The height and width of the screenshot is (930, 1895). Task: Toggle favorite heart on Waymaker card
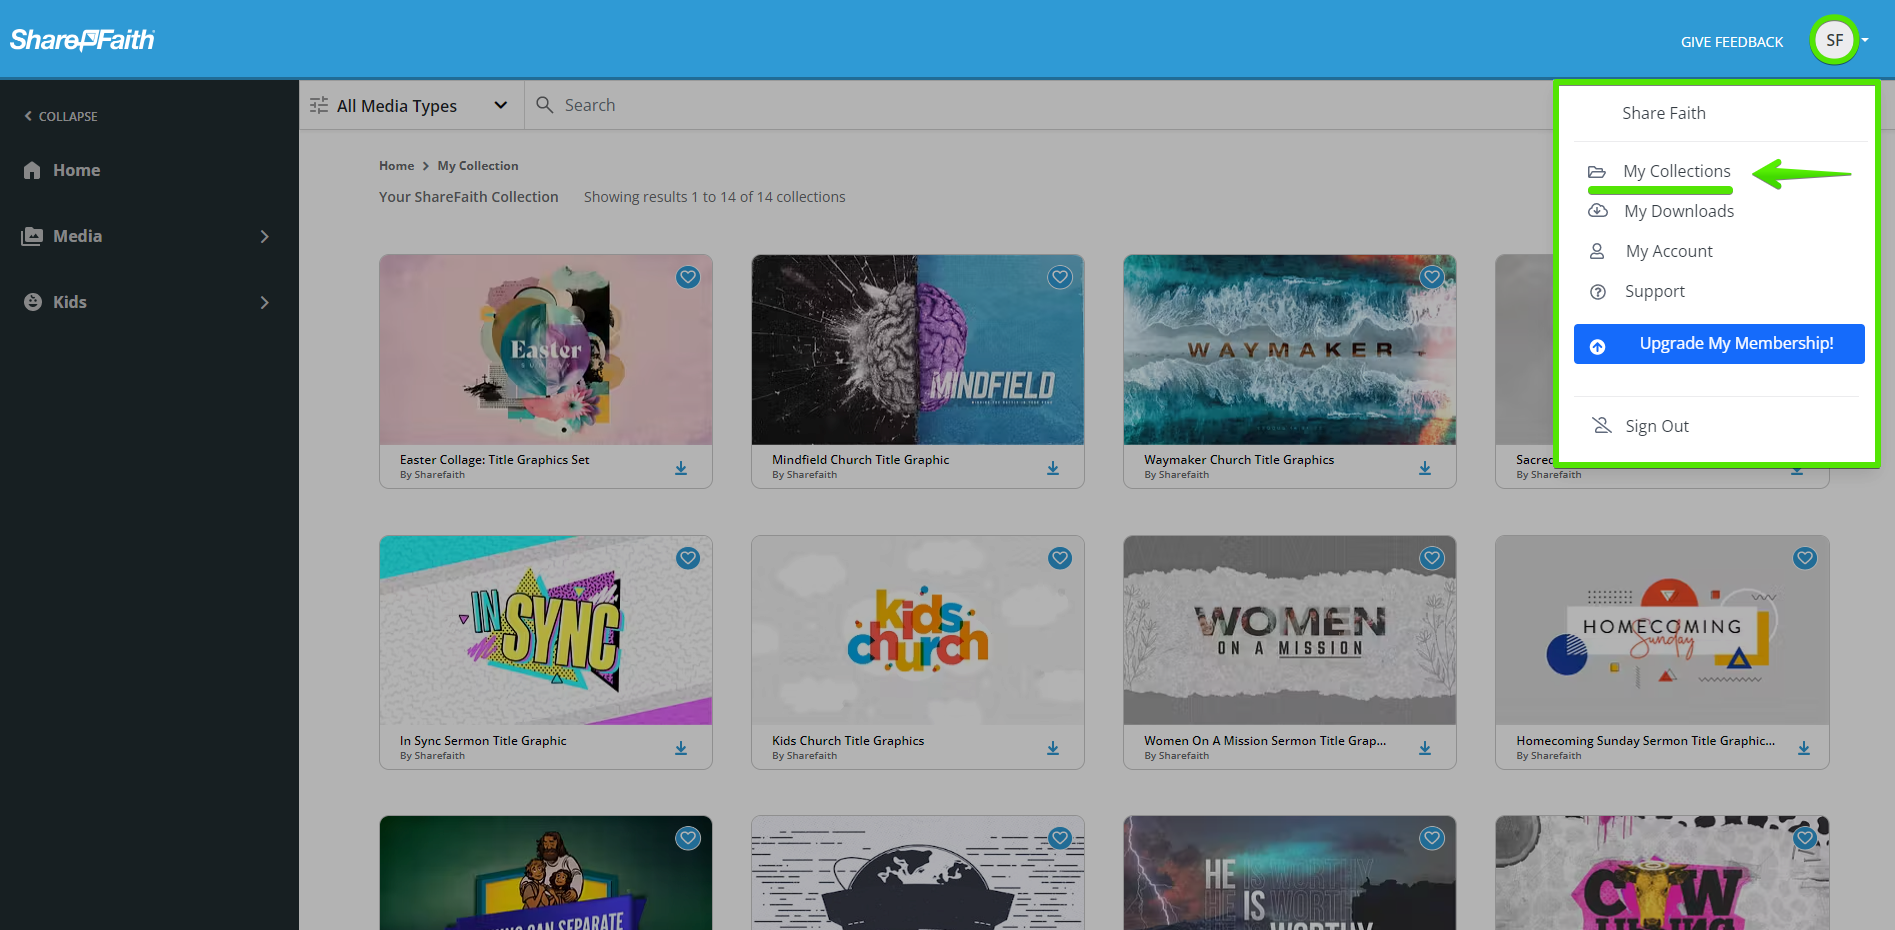pyautogui.click(x=1432, y=277)
